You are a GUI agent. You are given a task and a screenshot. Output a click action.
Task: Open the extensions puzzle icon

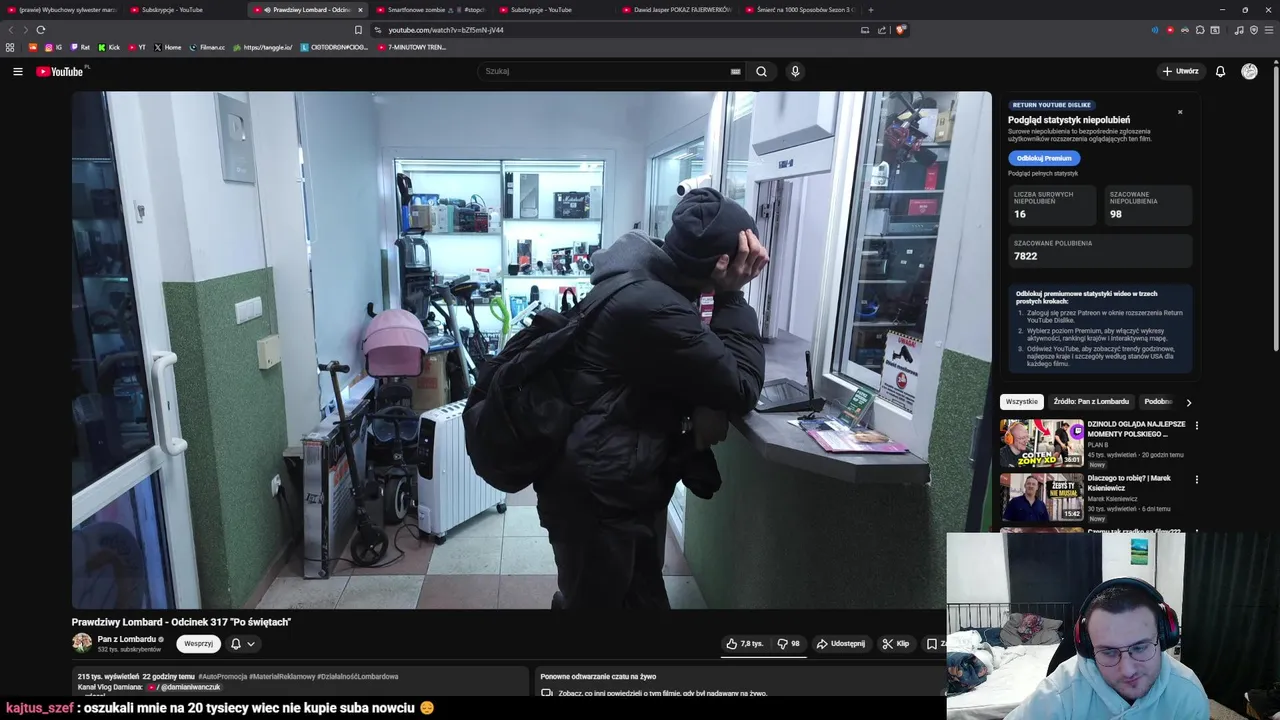point(1200,30)
